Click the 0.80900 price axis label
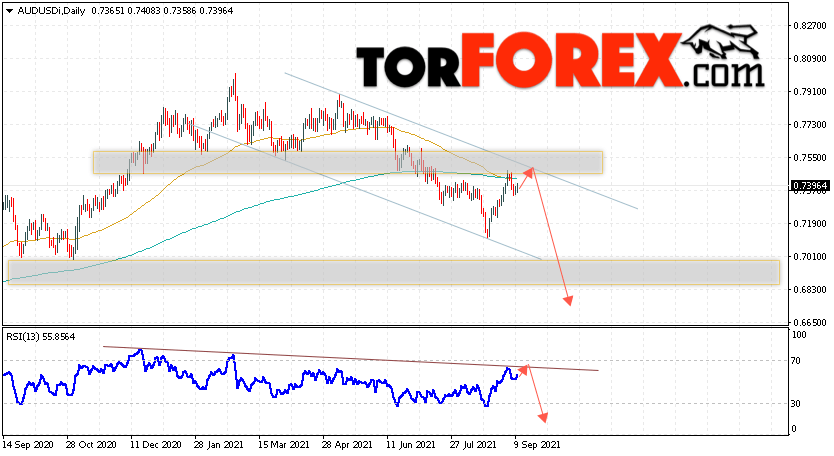Image resolution: width=834 pixels, height=456 pixels. click(x=810, y=59)
